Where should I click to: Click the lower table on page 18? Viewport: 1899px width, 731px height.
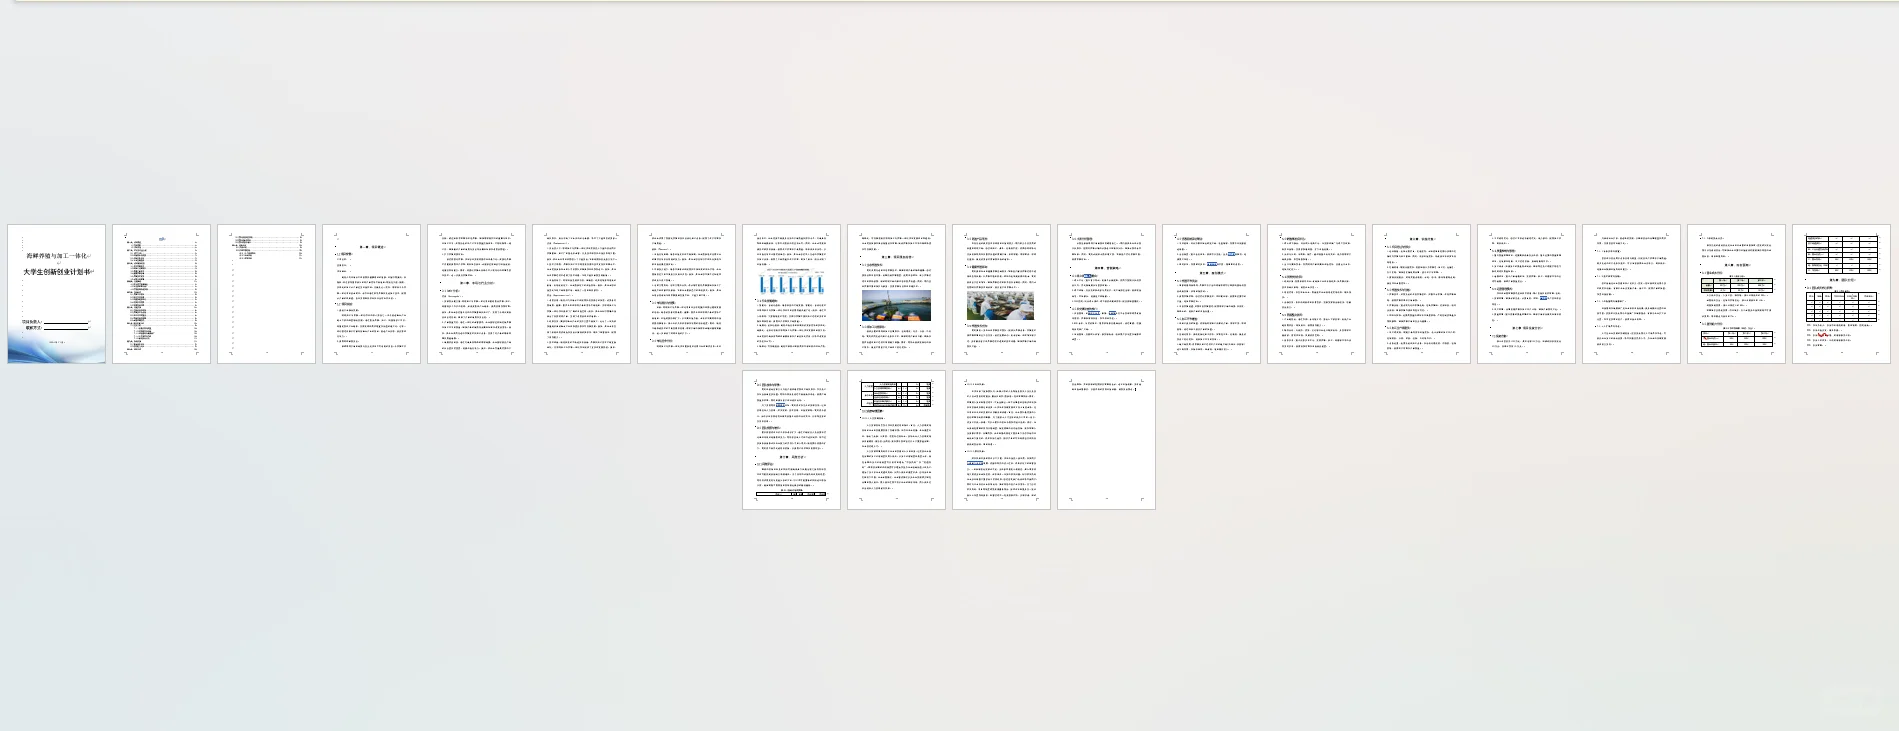(1842, 307)
